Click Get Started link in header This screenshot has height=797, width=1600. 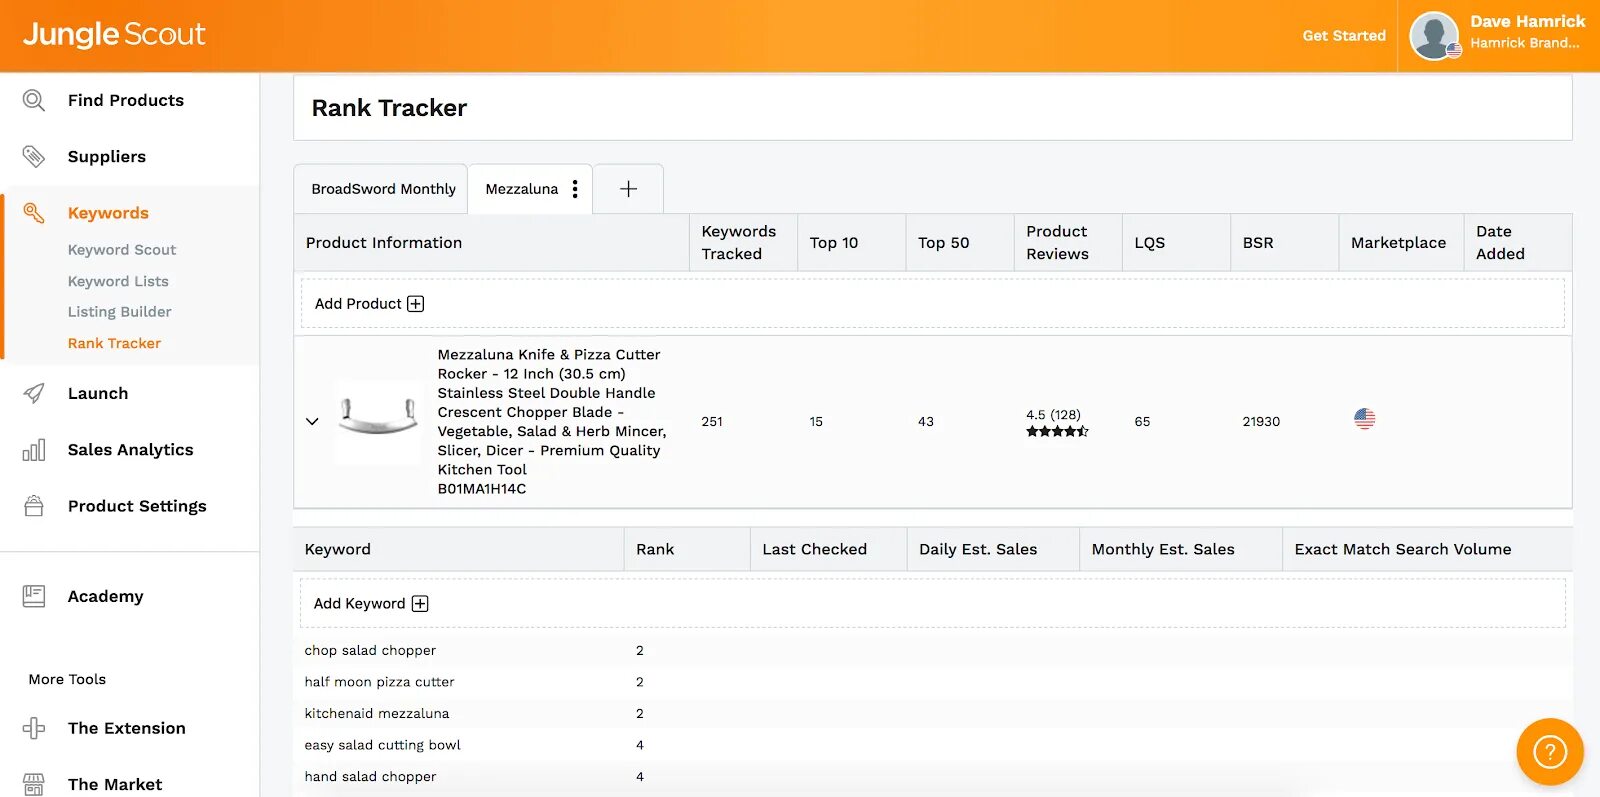(1343, 36)
